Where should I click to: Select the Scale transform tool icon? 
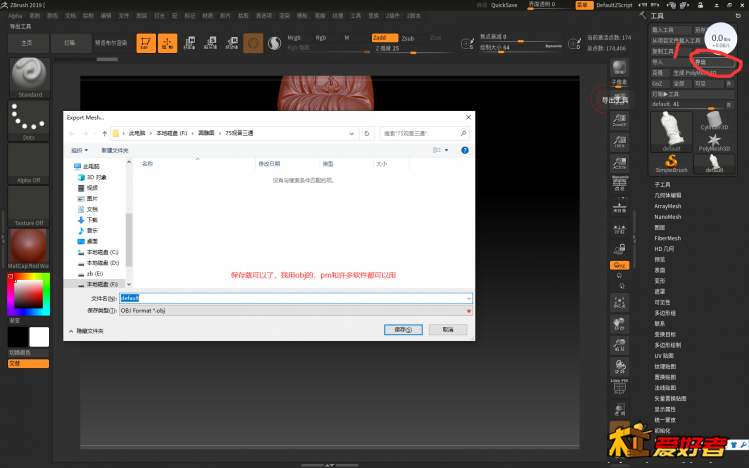click(x=210, y=43)
